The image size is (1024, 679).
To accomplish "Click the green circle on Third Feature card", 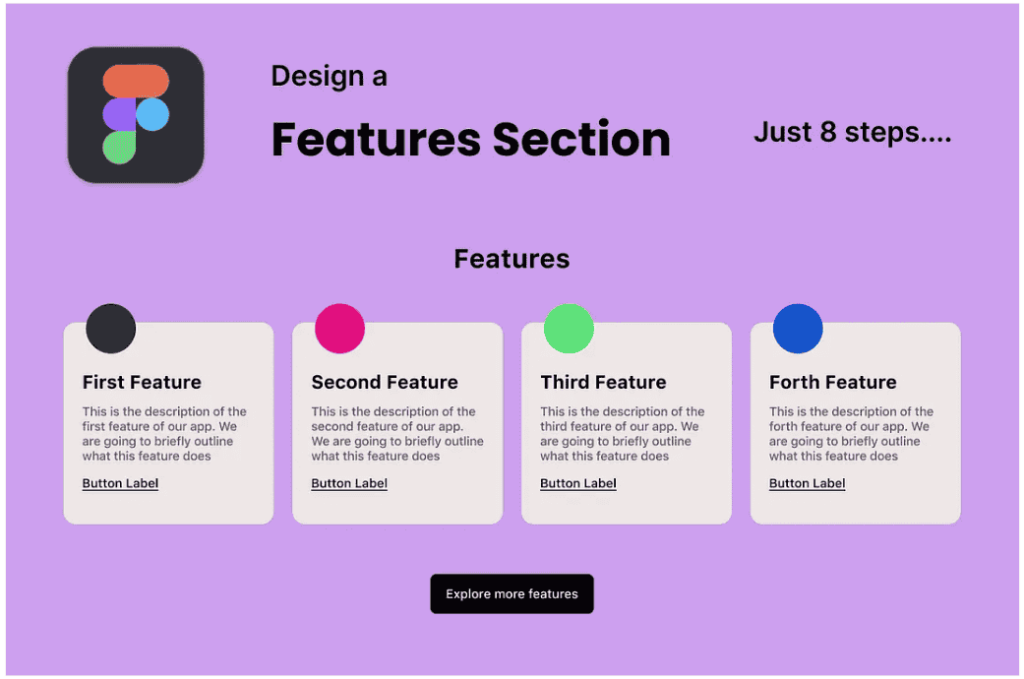I will (569, 328).
